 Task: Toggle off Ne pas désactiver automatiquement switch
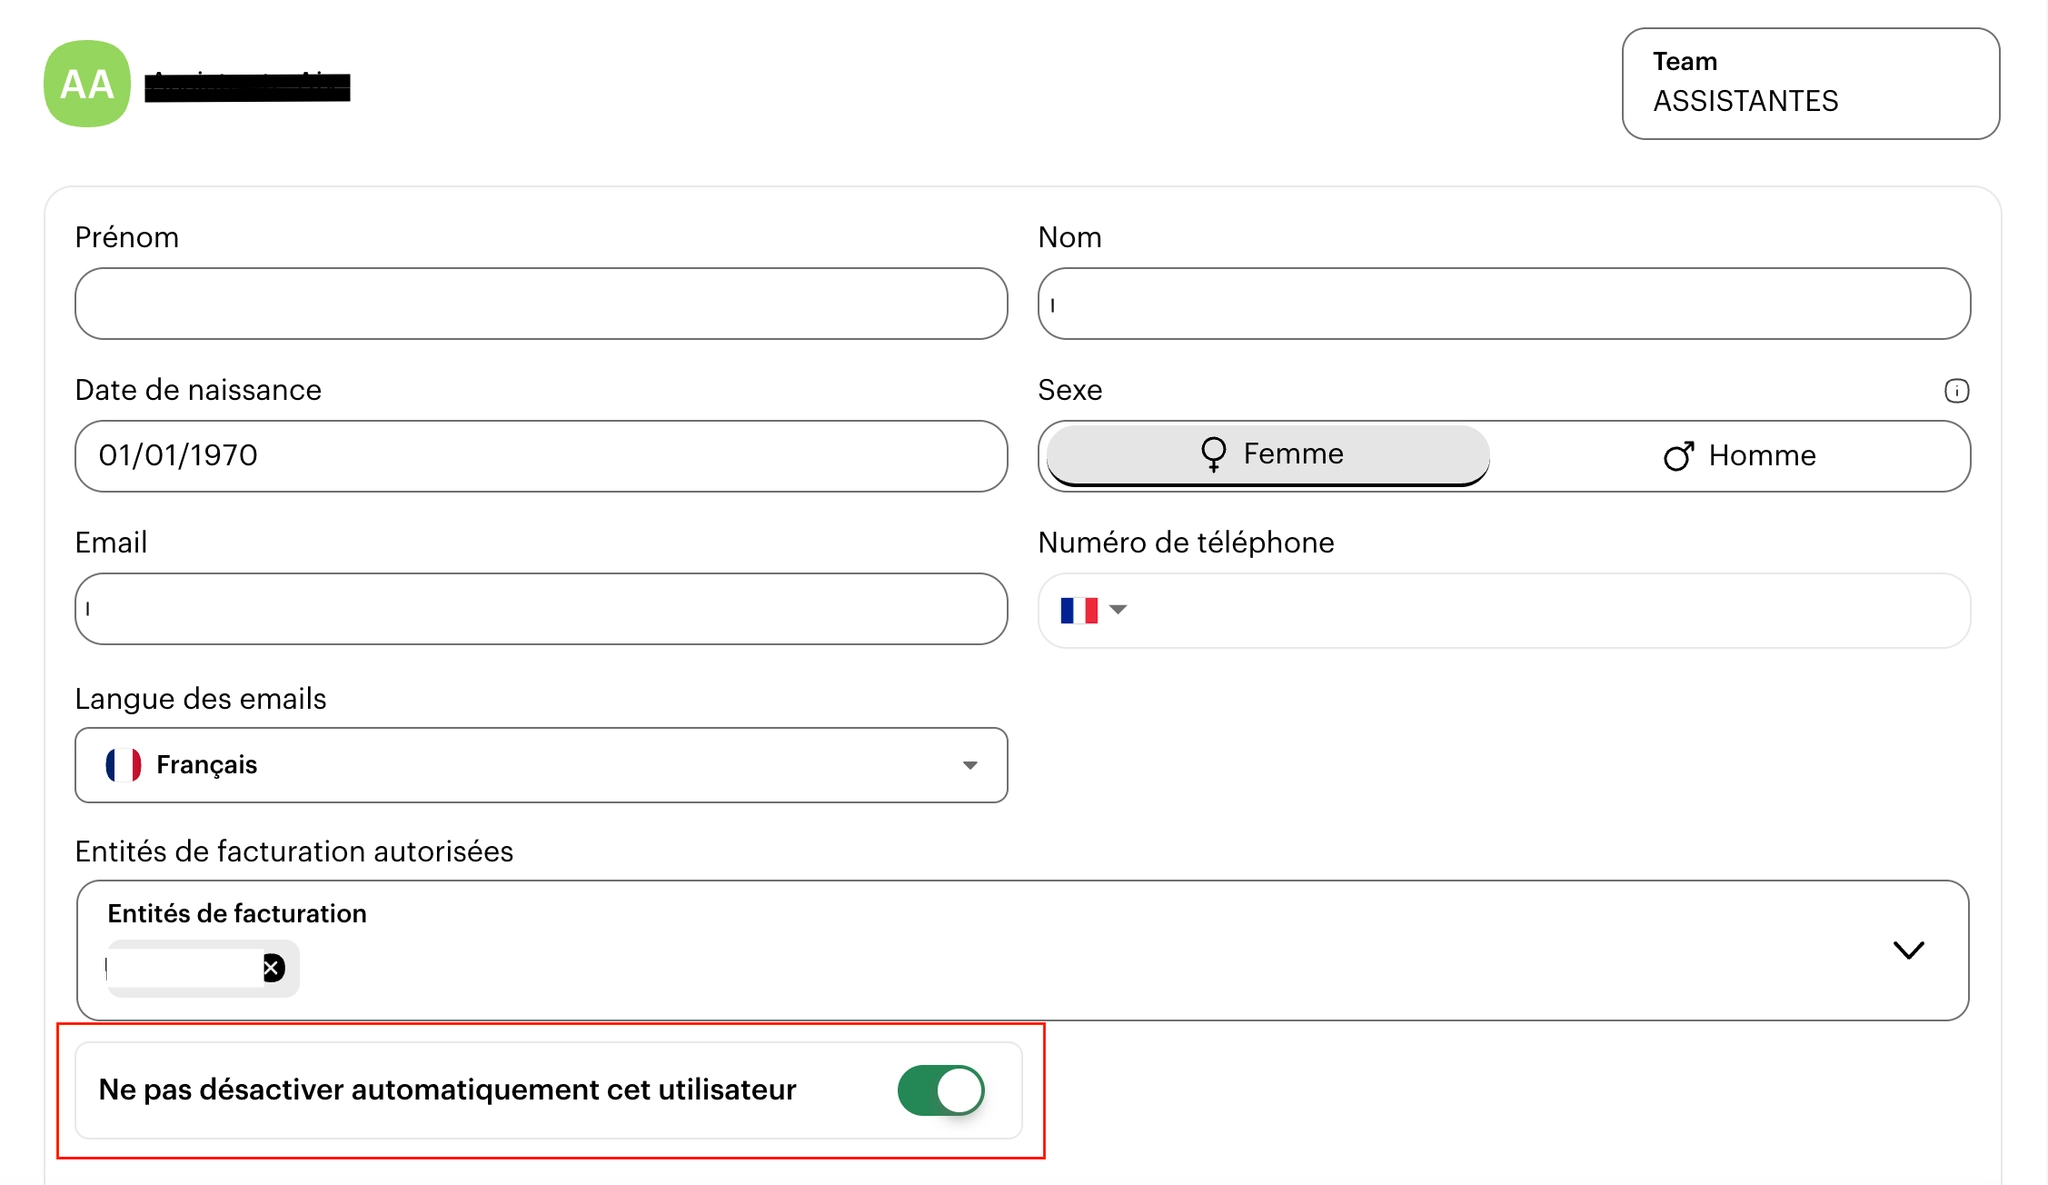pos(940,1090)
